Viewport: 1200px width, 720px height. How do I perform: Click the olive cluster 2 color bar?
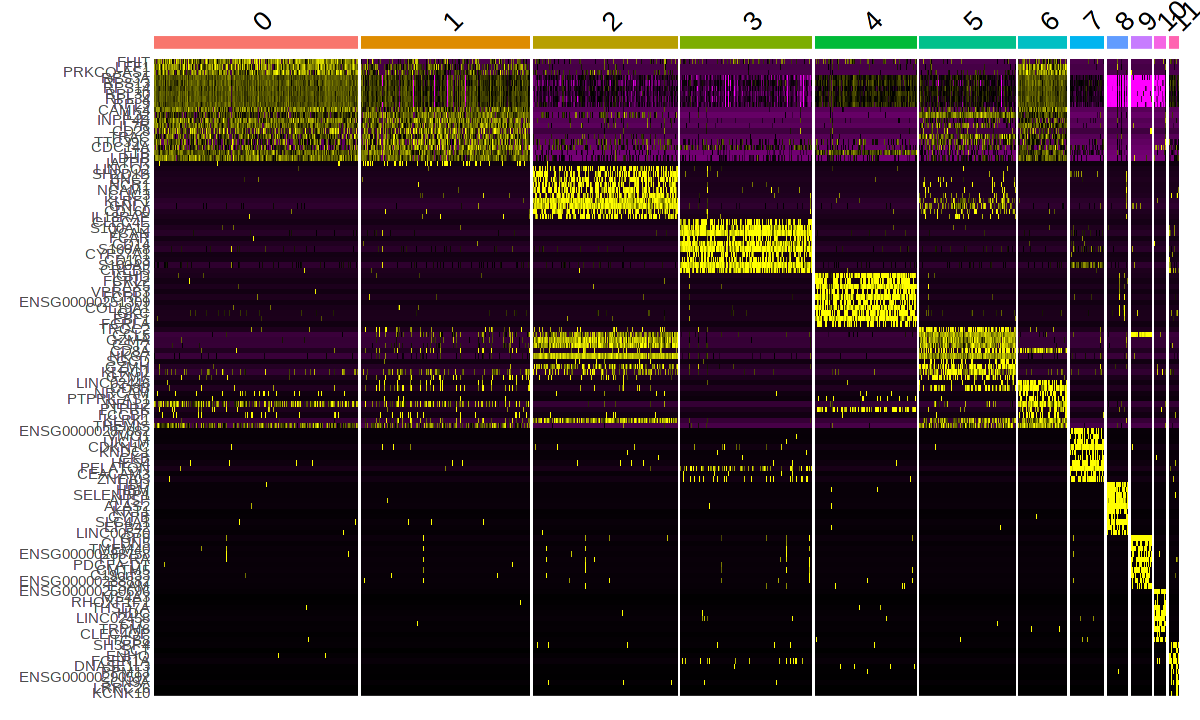[x=605, y=42]
